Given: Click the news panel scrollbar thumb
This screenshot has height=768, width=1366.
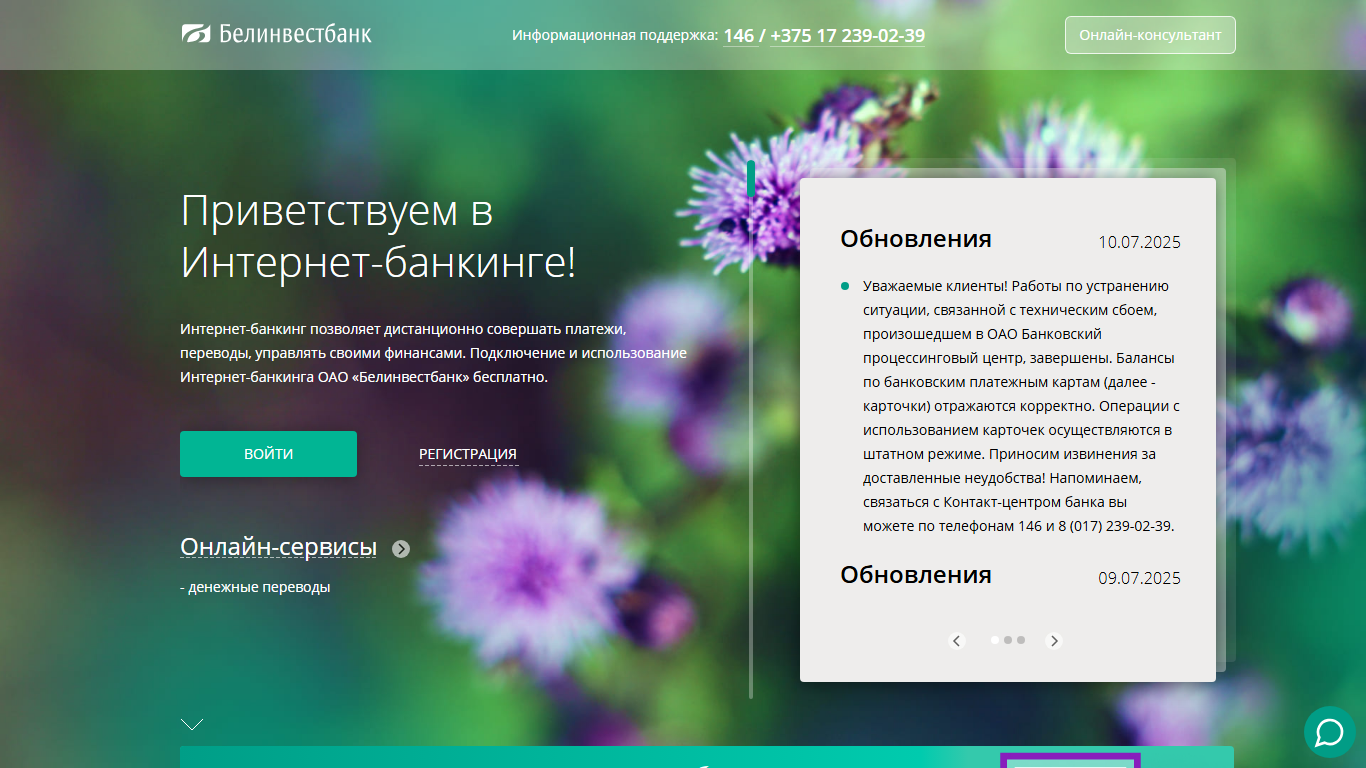Looking at the screenshot, I should click(x=751, y=180).
